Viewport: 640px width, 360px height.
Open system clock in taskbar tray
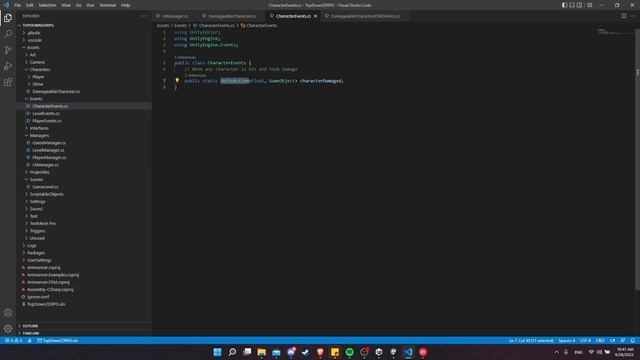tap(625, 352)
